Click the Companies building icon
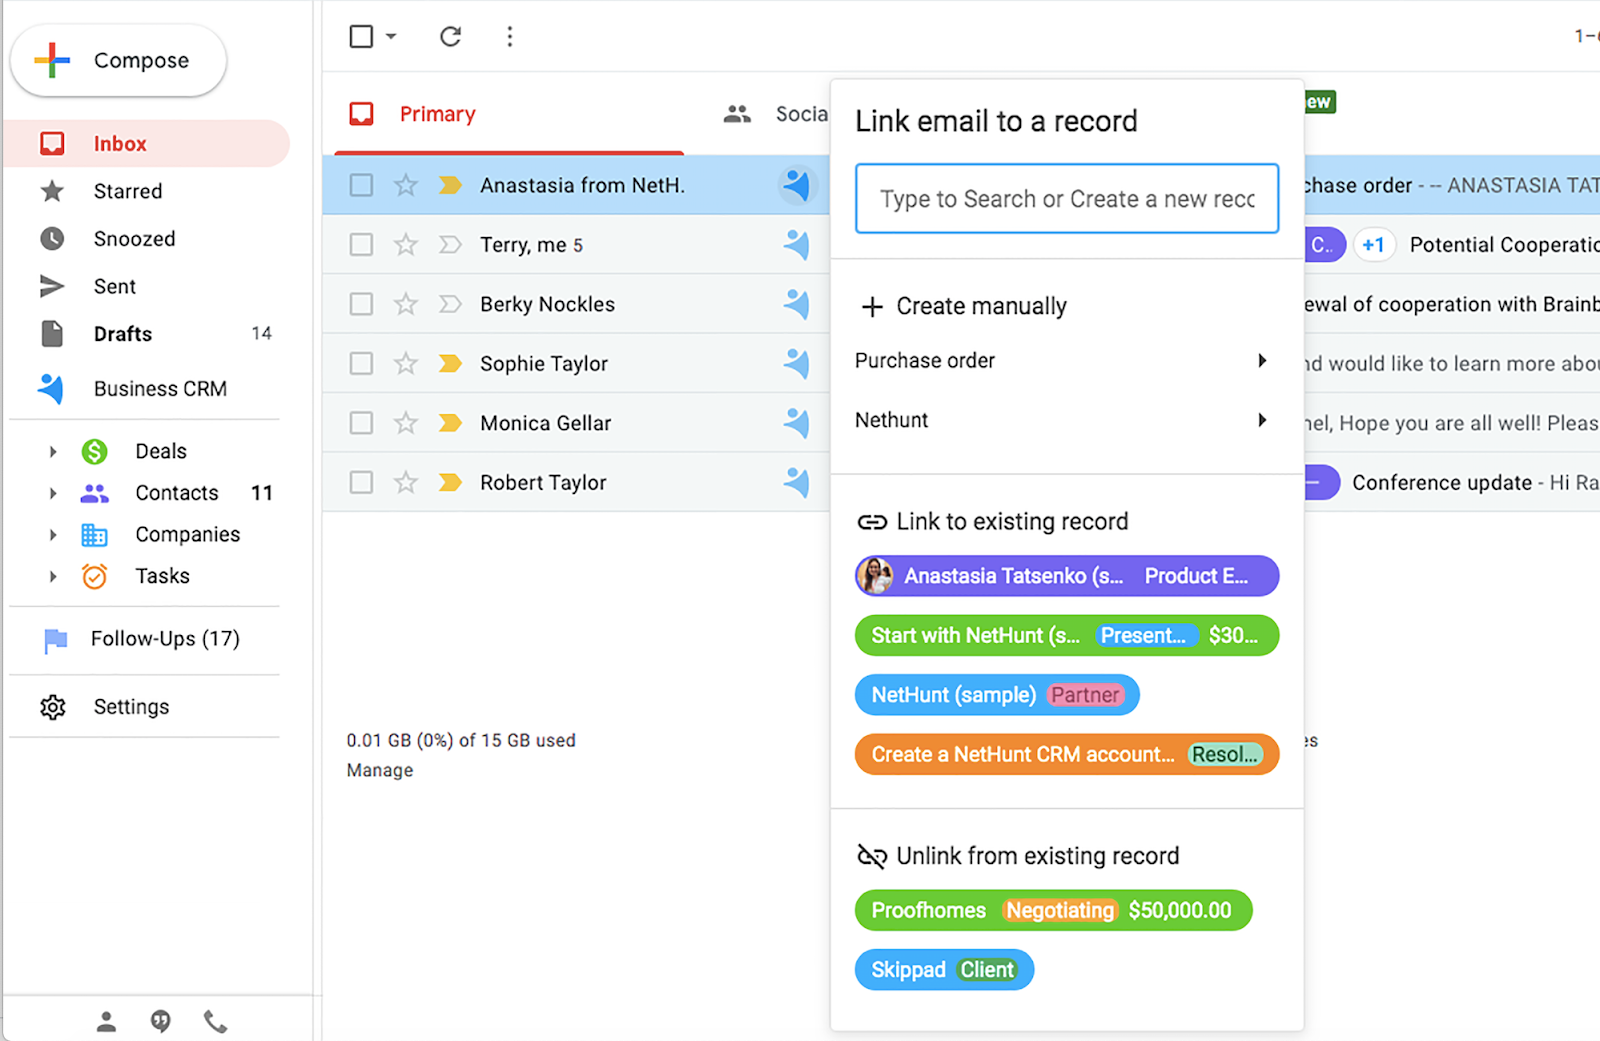The image size is (1600, 1041). [x=95, y=535]
